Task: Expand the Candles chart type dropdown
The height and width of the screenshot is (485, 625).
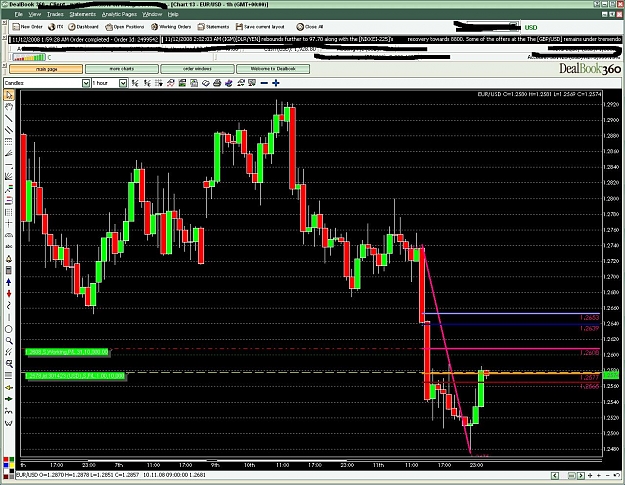Action: pos(86,83)
